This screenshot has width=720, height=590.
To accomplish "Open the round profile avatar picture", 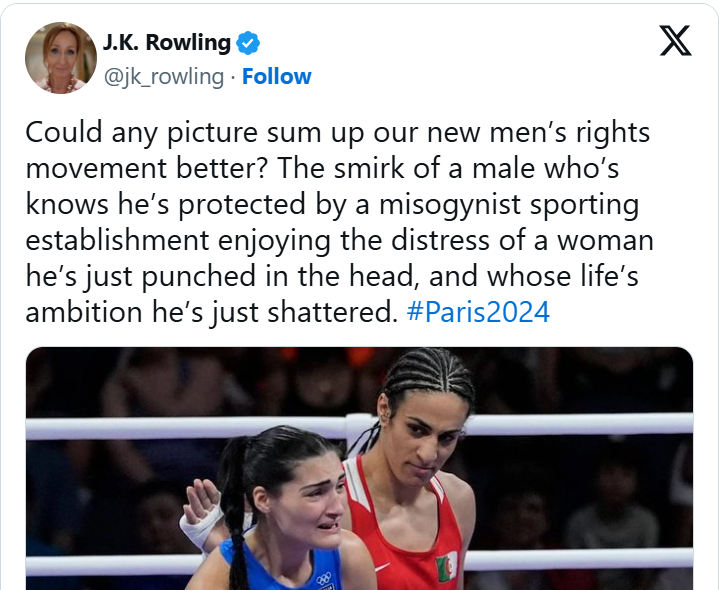I will point(61,58).
